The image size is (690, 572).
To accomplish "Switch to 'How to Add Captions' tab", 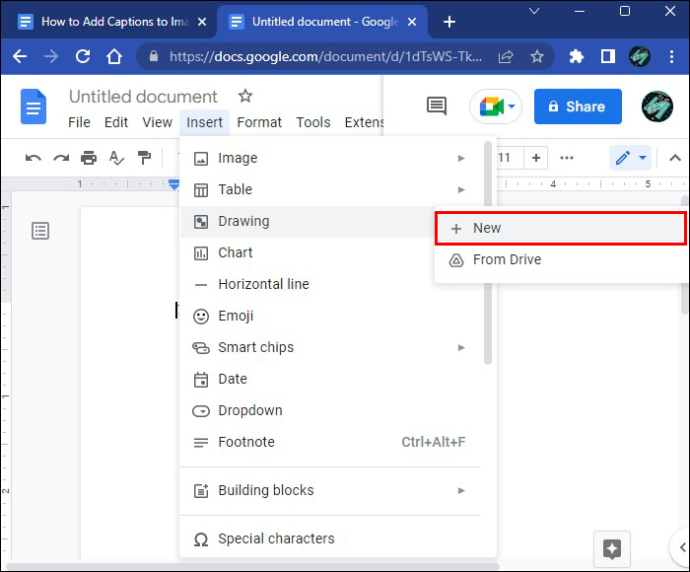I will point(107,22).
